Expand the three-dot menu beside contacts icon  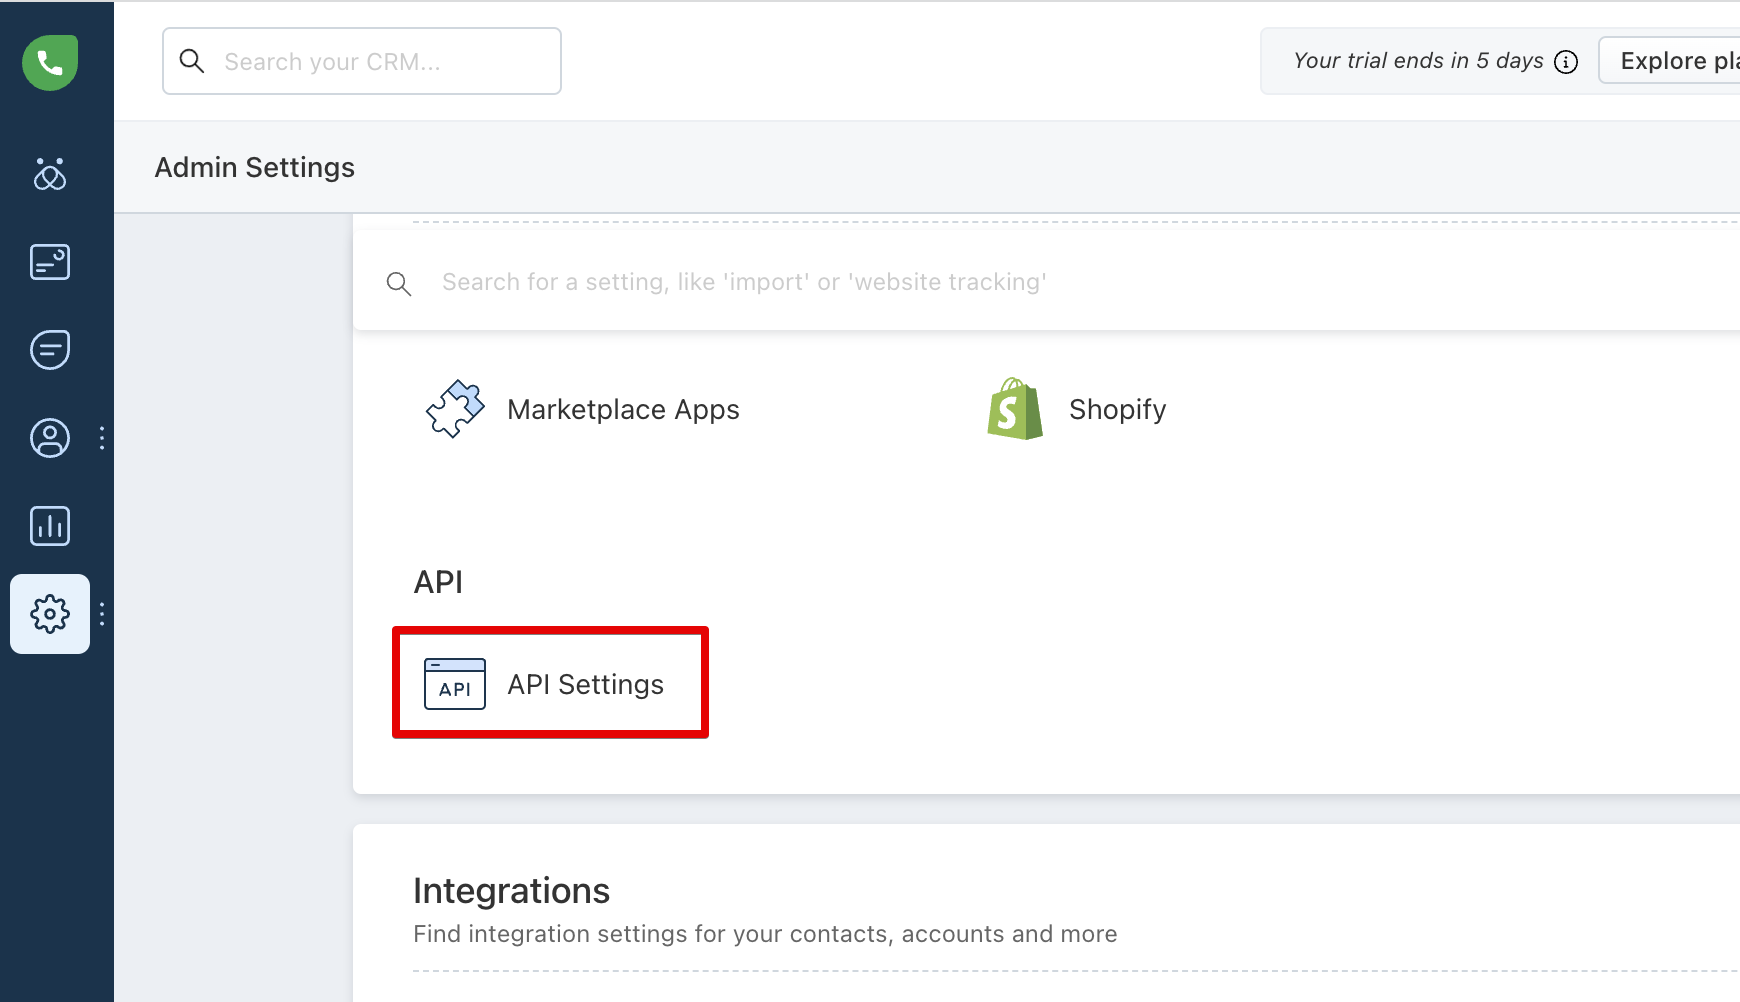[102, 438]
